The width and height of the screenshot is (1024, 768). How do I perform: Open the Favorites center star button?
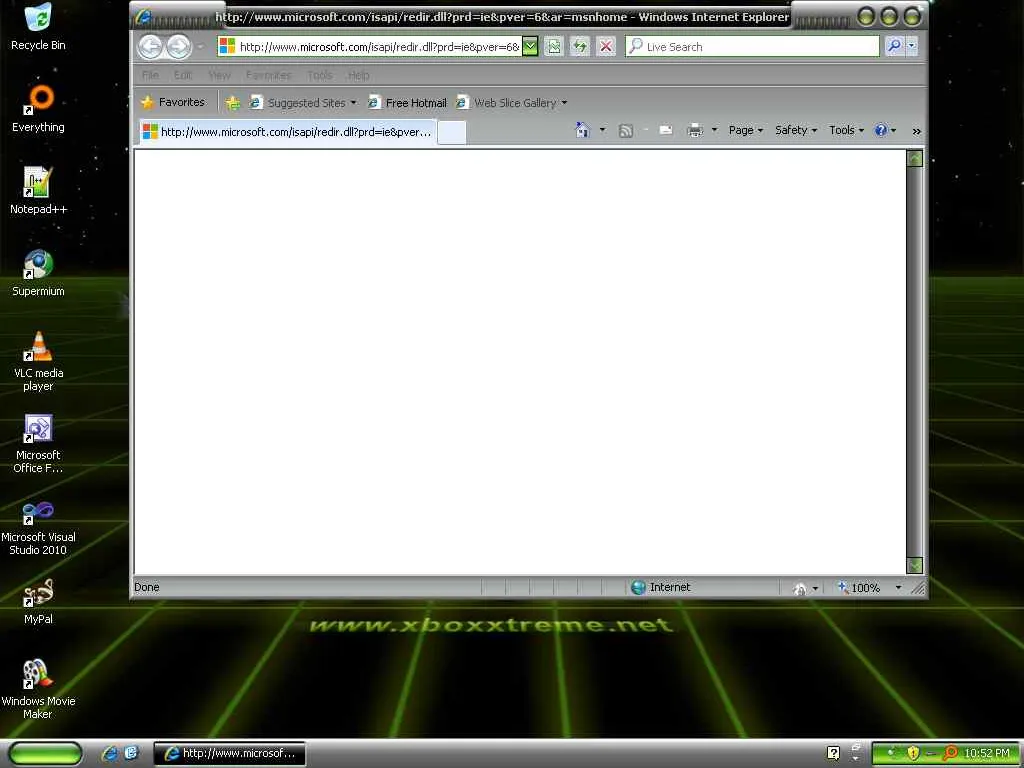click(173, 102)
